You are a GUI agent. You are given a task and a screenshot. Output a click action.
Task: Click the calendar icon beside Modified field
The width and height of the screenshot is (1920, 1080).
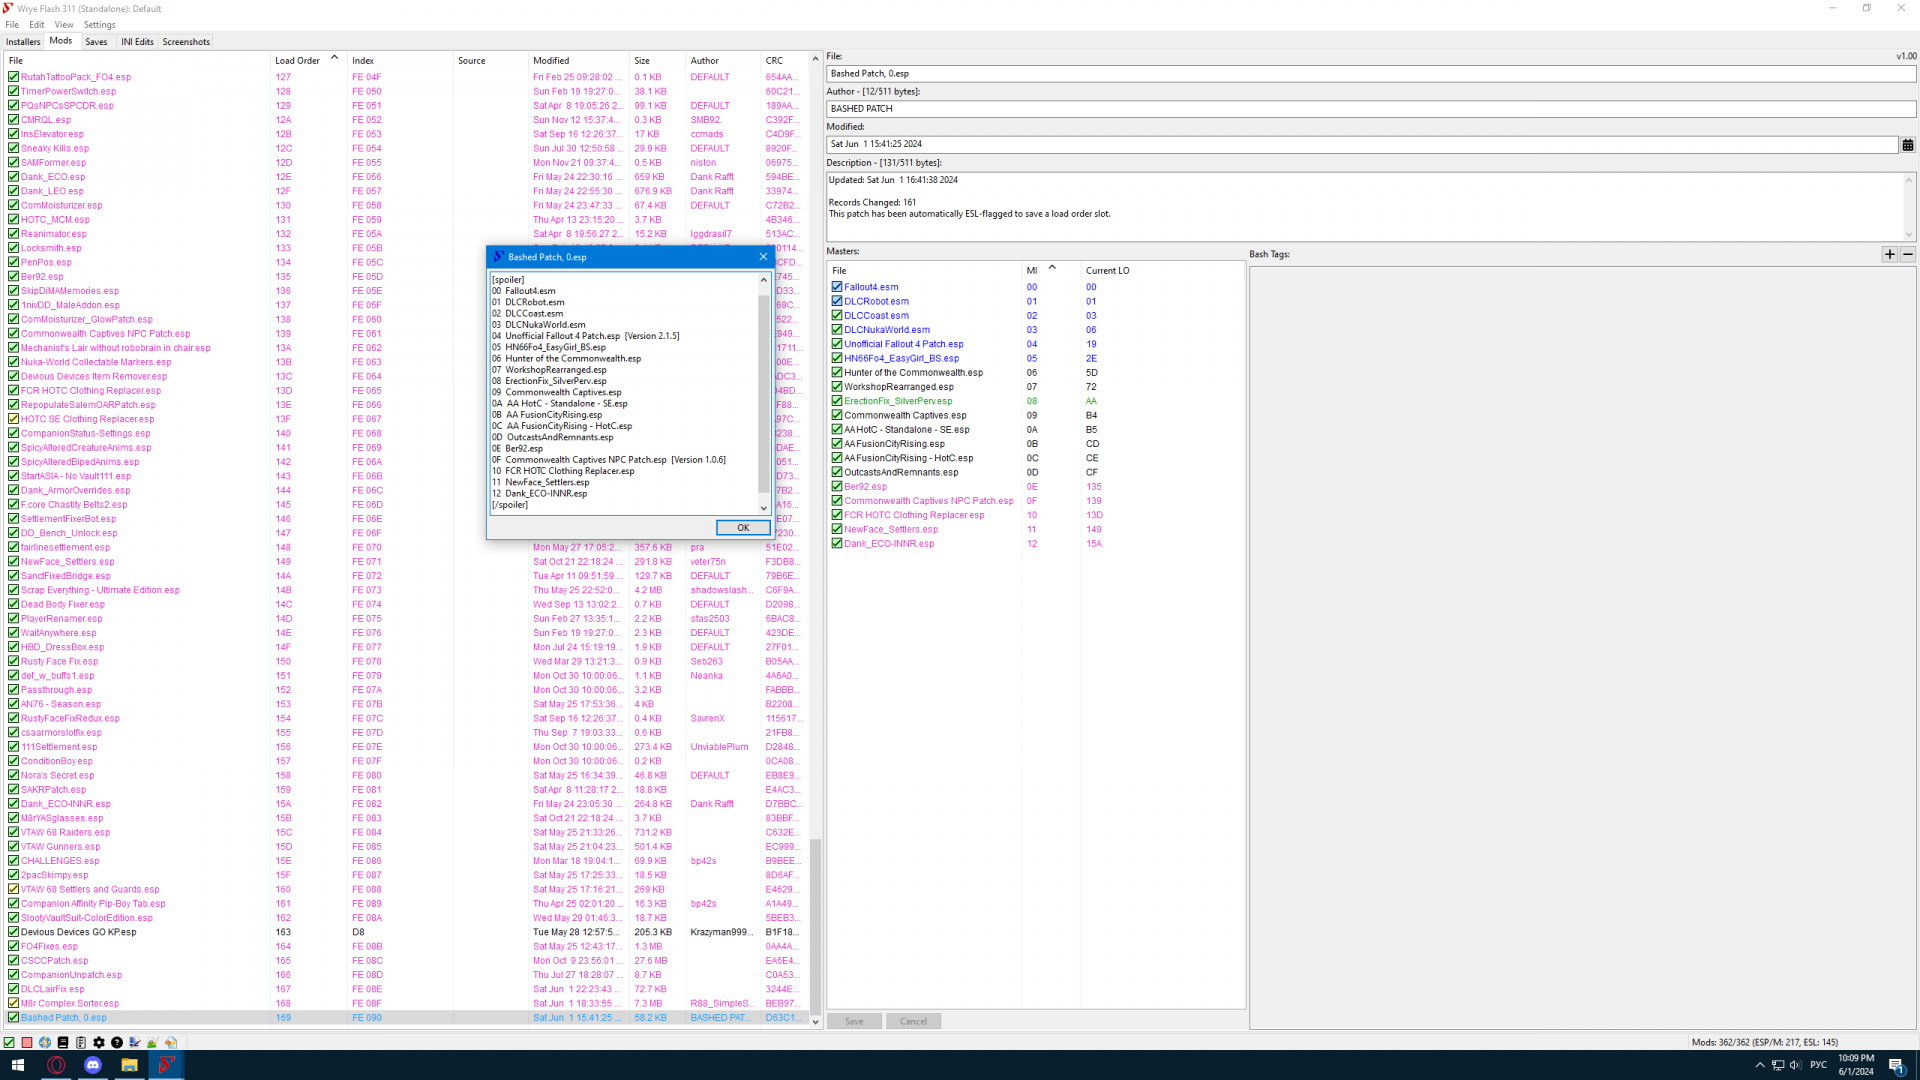click(x=1908, y=145)
